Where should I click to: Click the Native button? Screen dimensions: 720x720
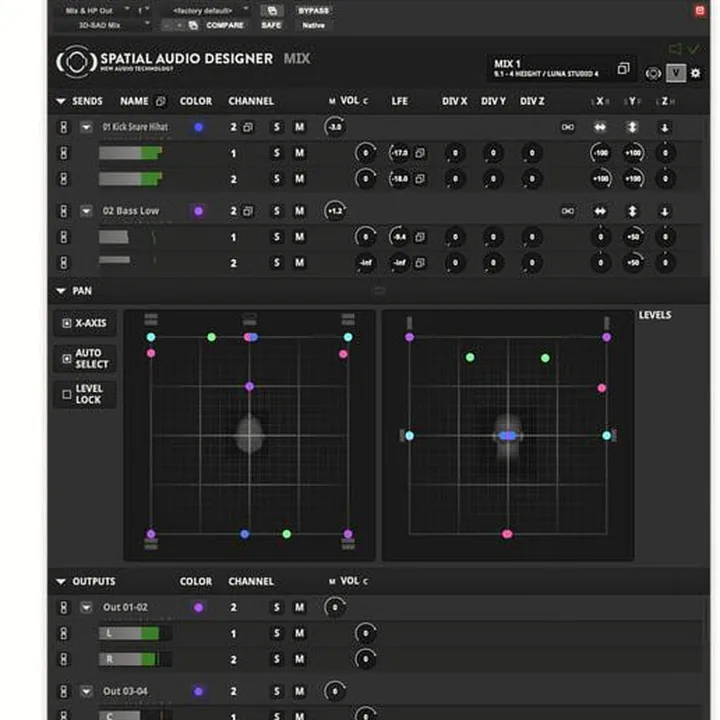pos(313,25)
